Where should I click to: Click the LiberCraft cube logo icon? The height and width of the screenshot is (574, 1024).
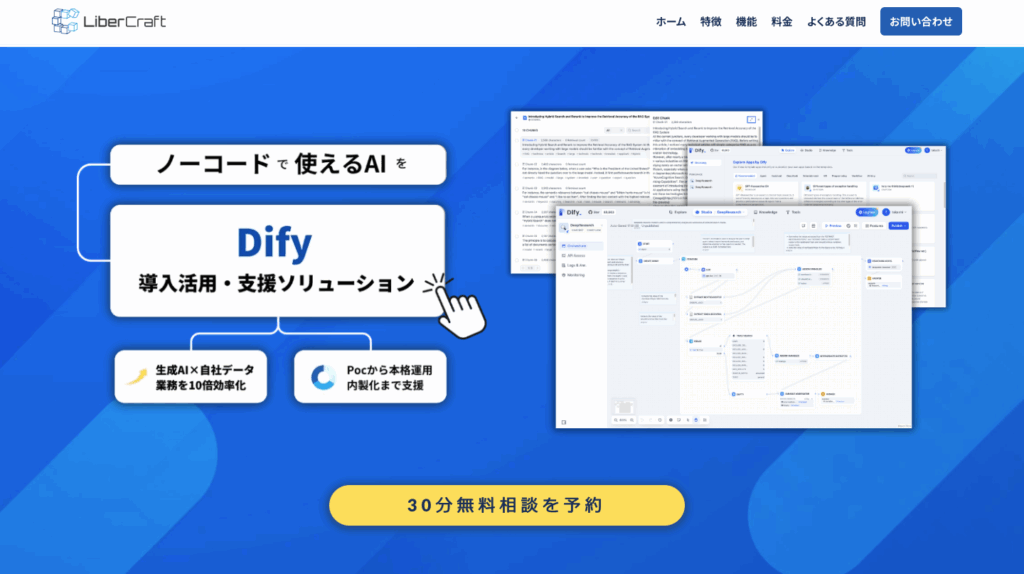[x=65, y=21]
